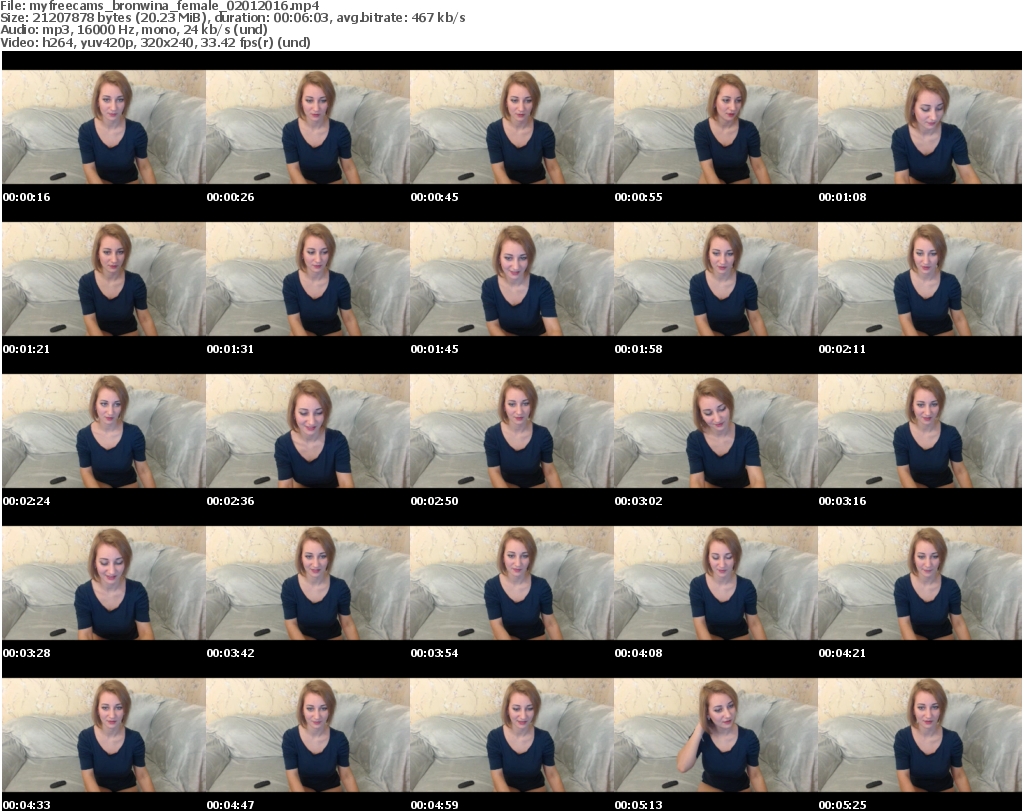Click the 00:04:21 timestamp label
The width and height of the screenshot is (1024, 811).
842,653
